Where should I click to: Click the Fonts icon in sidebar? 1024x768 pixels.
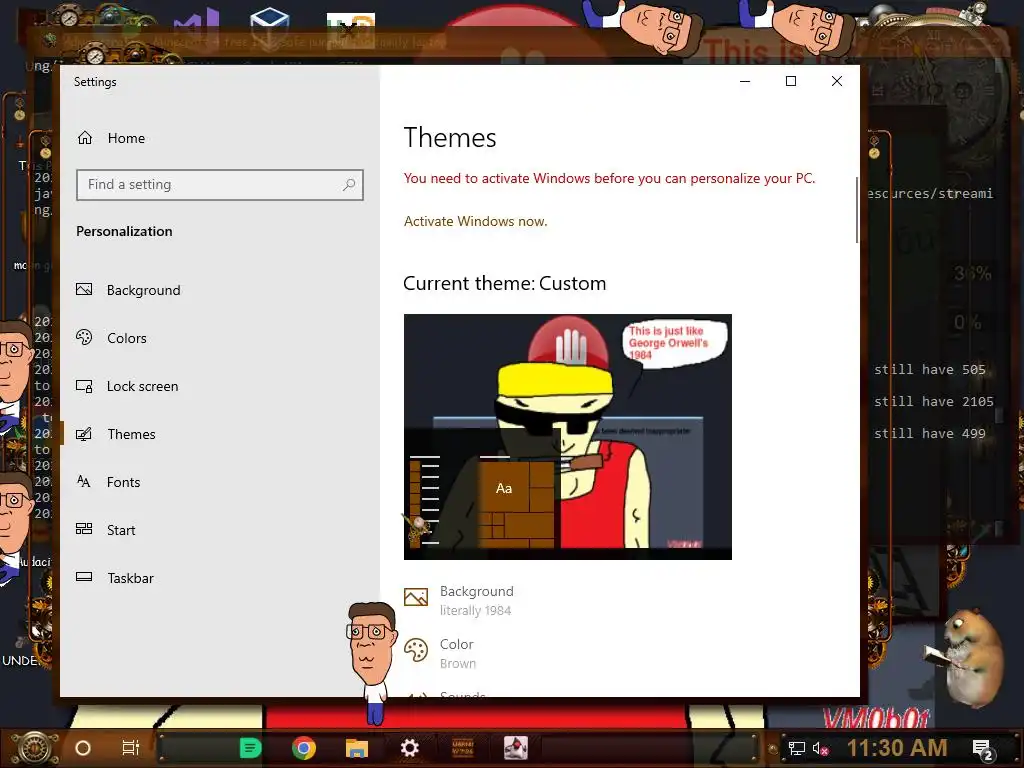pyautogui.click(x=84, y=481)
